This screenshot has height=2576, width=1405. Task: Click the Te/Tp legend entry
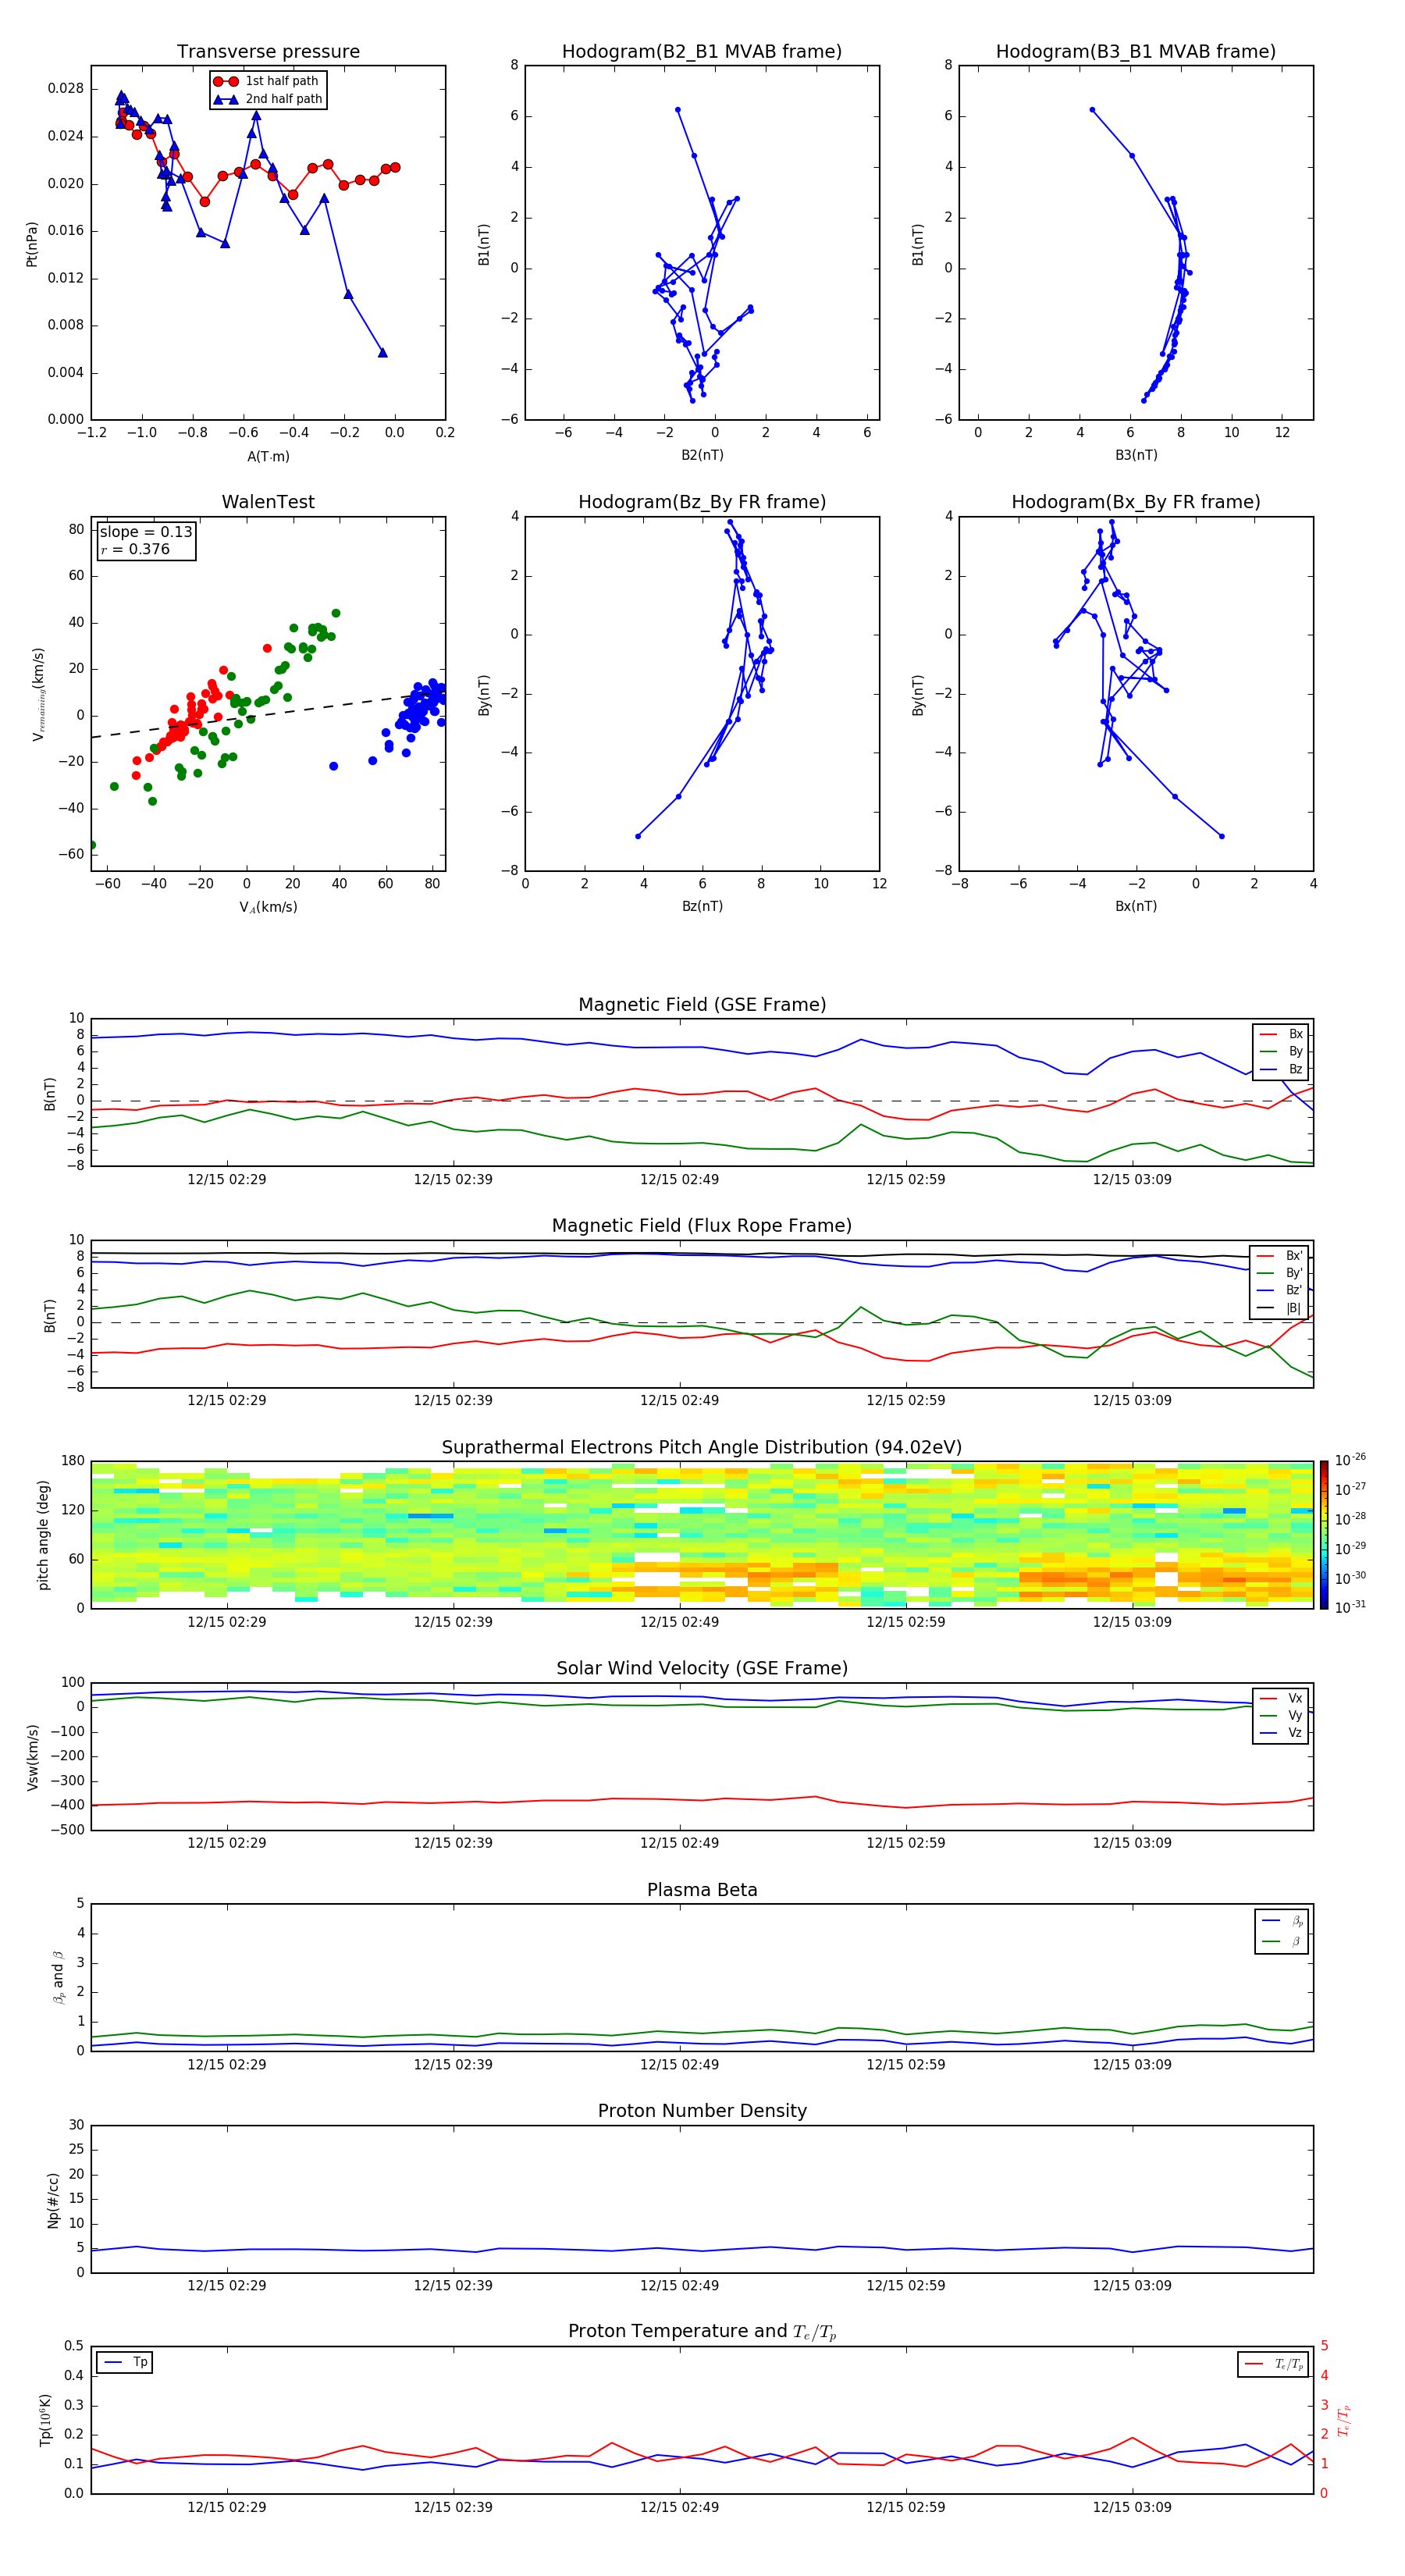tap(1275, 2364)
